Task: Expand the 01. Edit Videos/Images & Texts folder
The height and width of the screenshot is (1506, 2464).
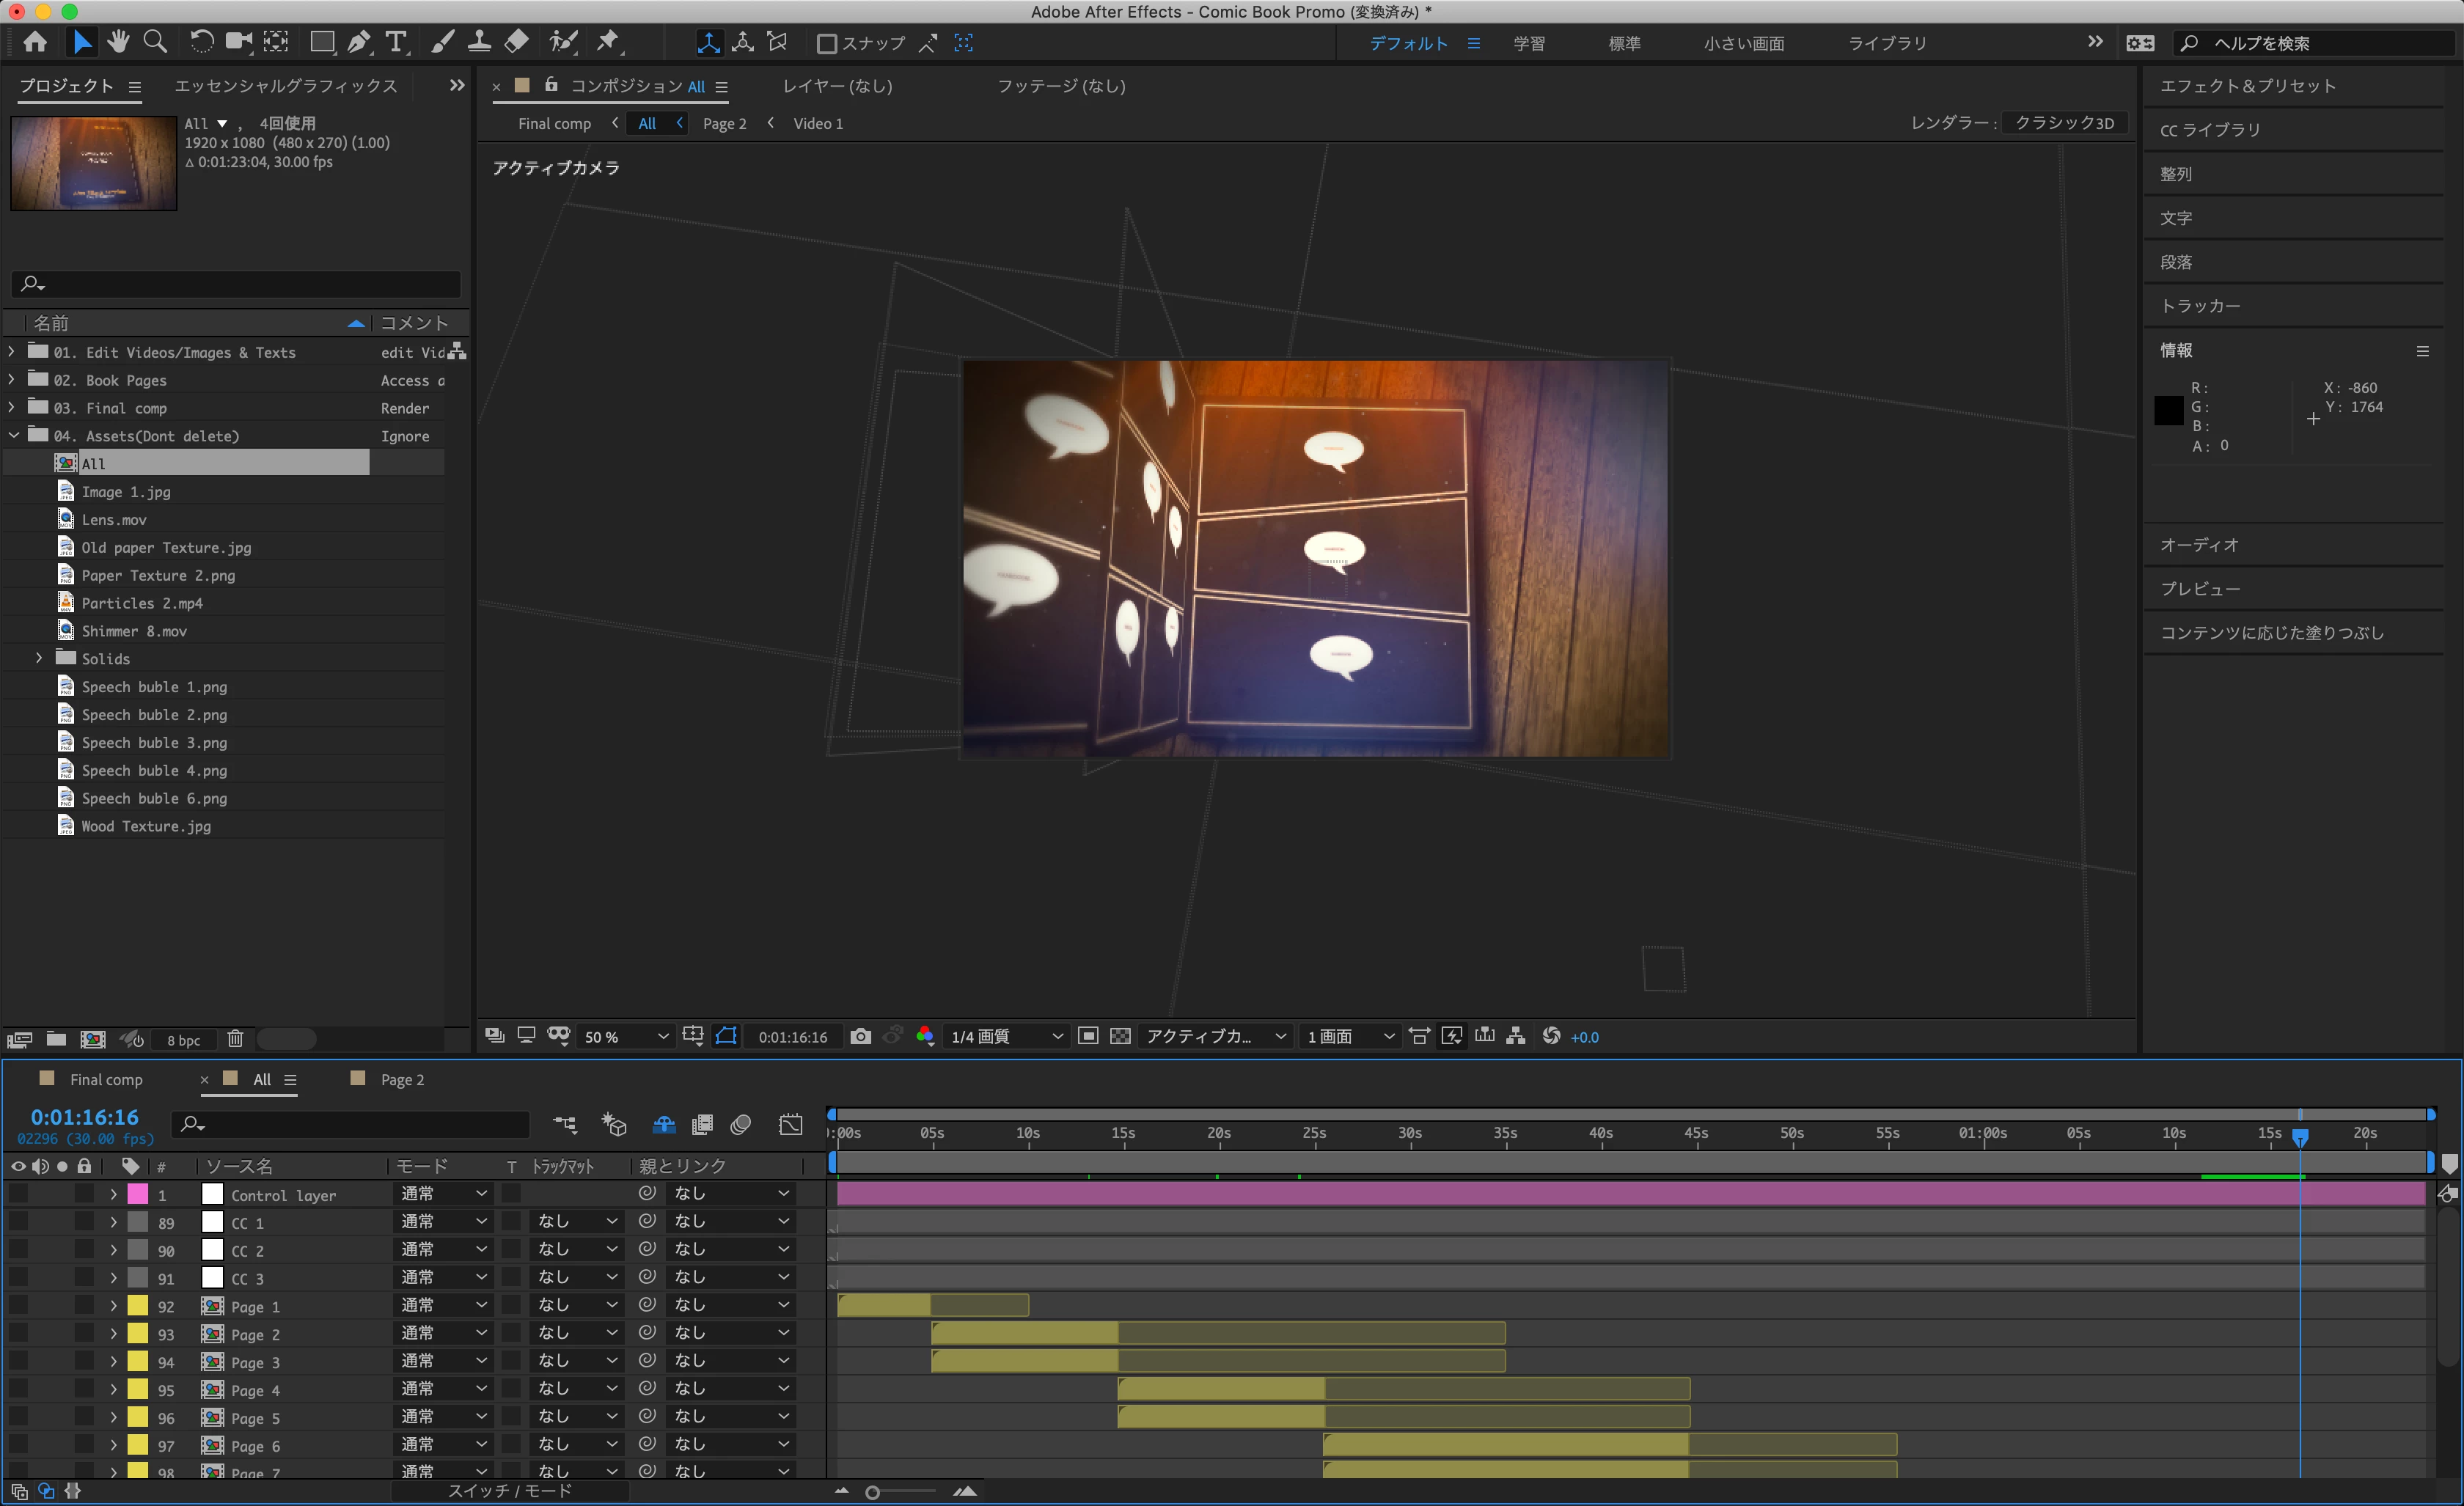Action: point(12,352)
